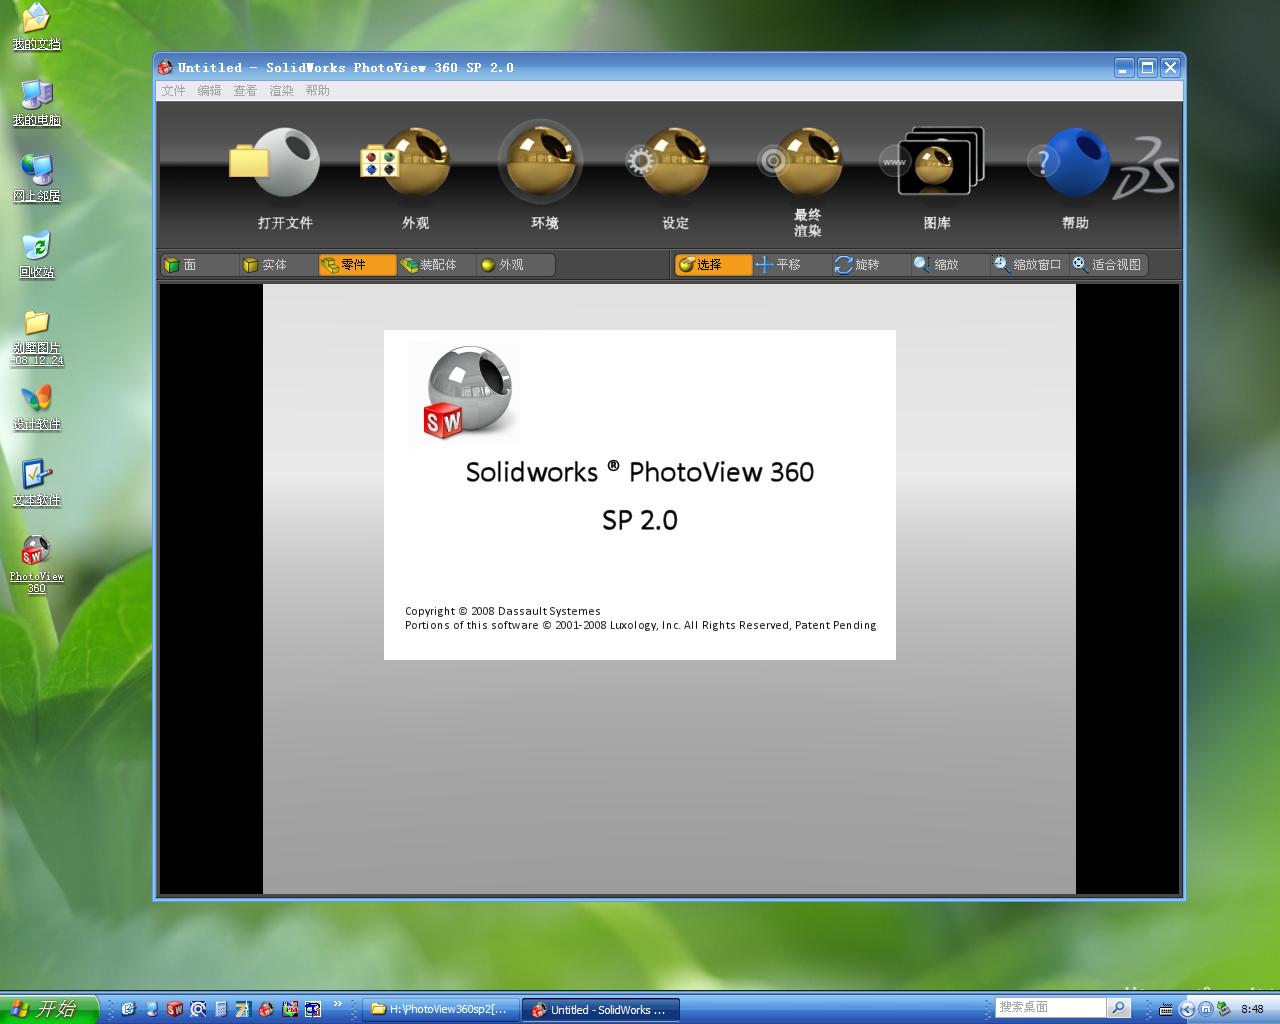The width and height of the screenshot is (1280, 1024).
Task: Click the 别墅图片 folder desktop icon
Action: coord(37,337)
